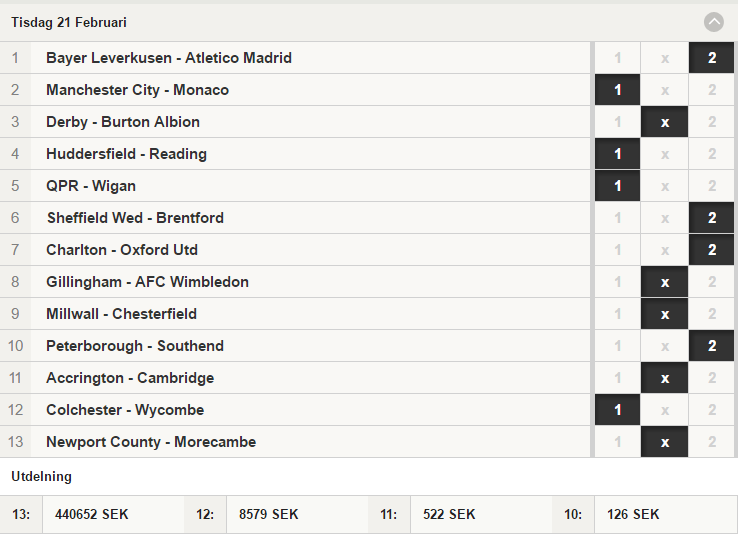
Task: Select 1 for Newport County - Morecambe
Action: coord(617,442)
